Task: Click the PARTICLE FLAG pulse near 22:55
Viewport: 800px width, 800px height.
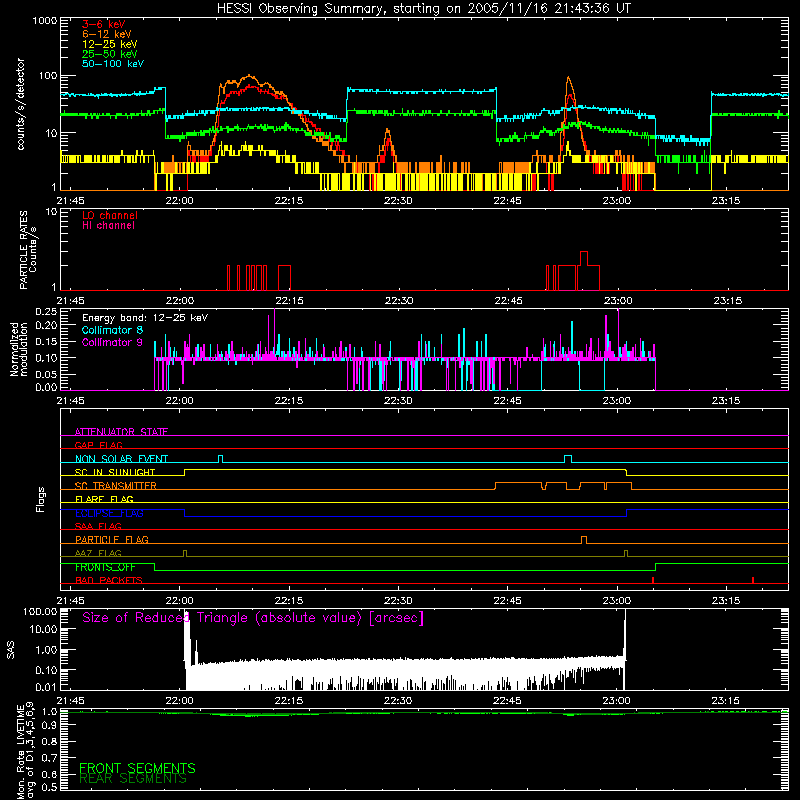Action: 584,539
